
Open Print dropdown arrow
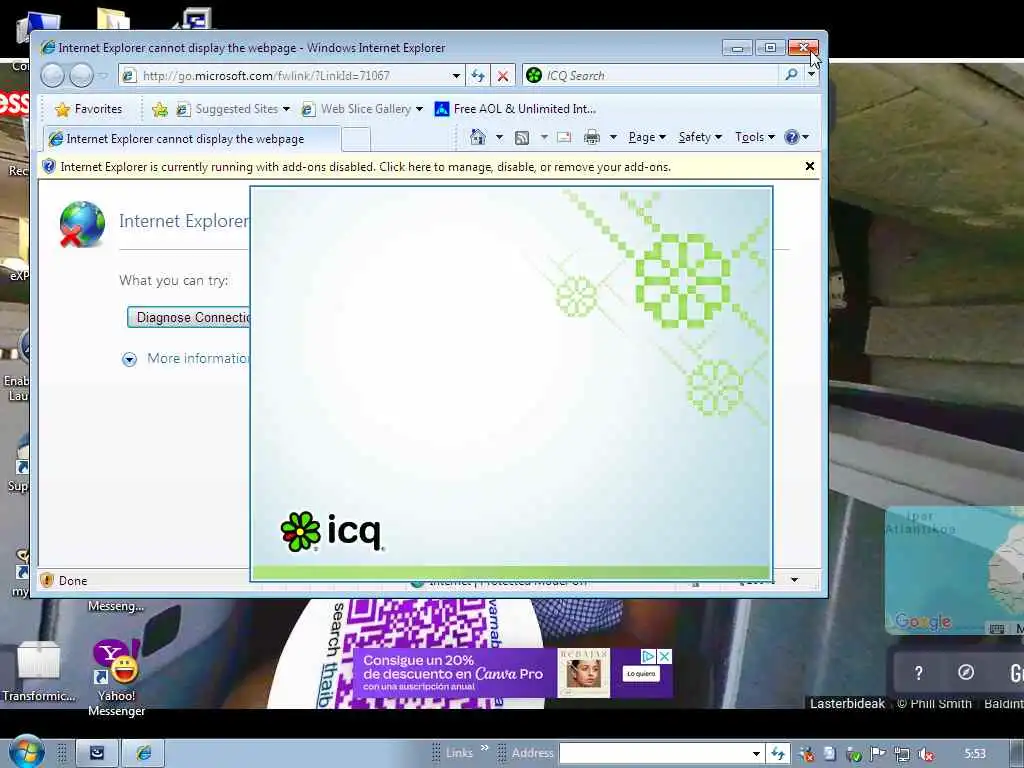[x=613, y=137]
